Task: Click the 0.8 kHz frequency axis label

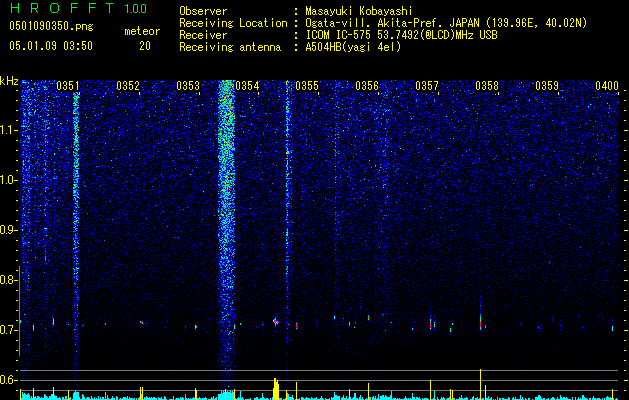Action: point(8,280)
